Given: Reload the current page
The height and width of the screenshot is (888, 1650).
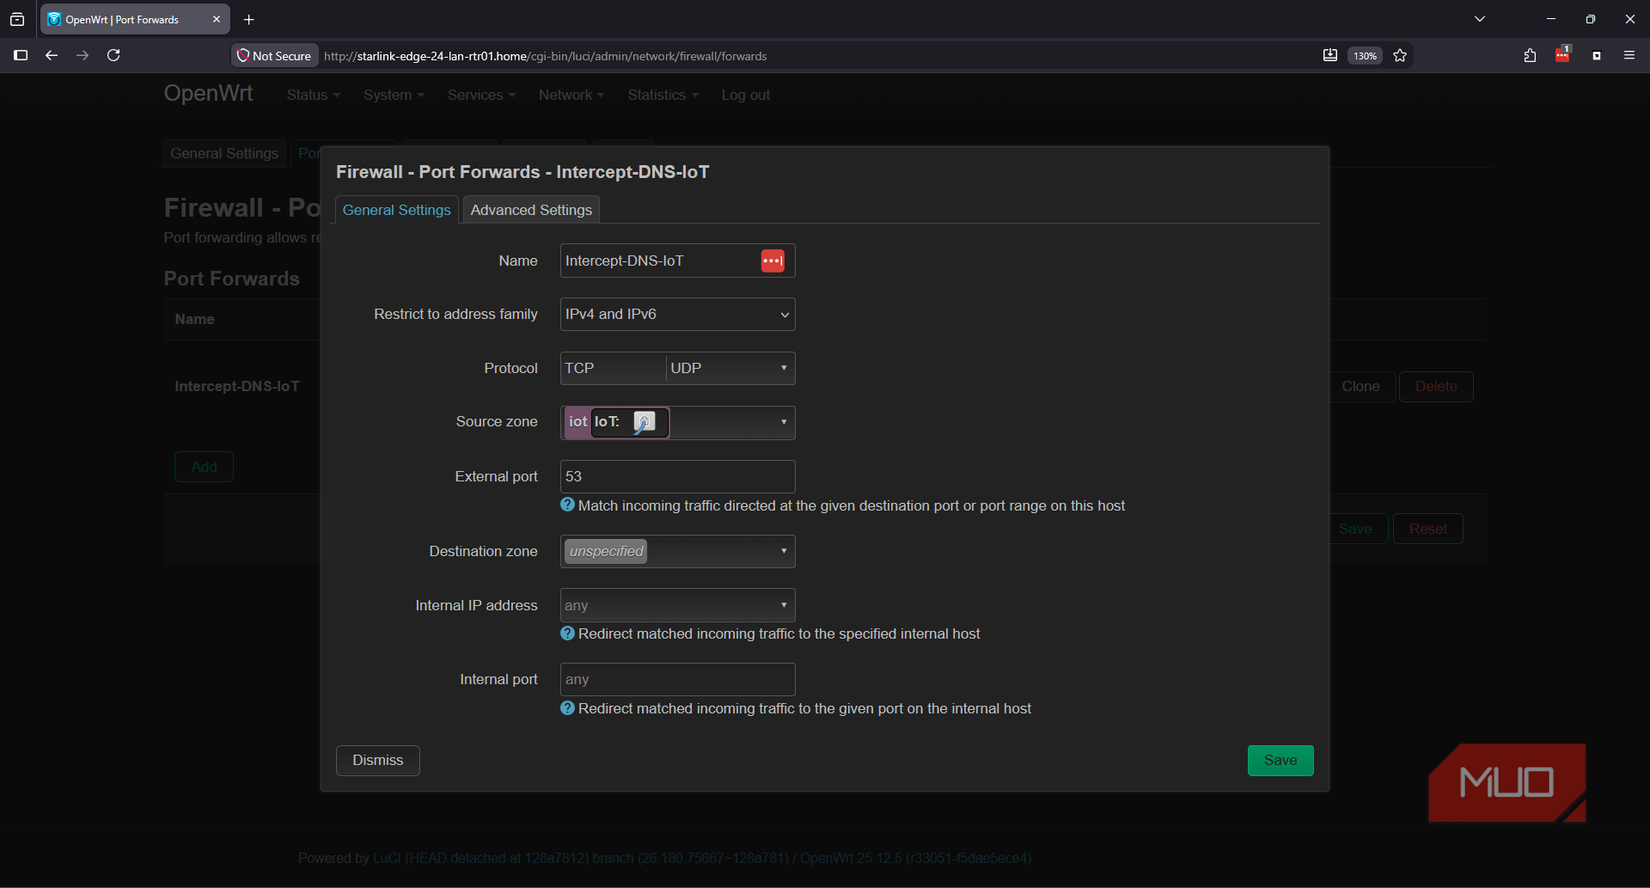Looking at the screenshot, I should [x=114, y=56].
